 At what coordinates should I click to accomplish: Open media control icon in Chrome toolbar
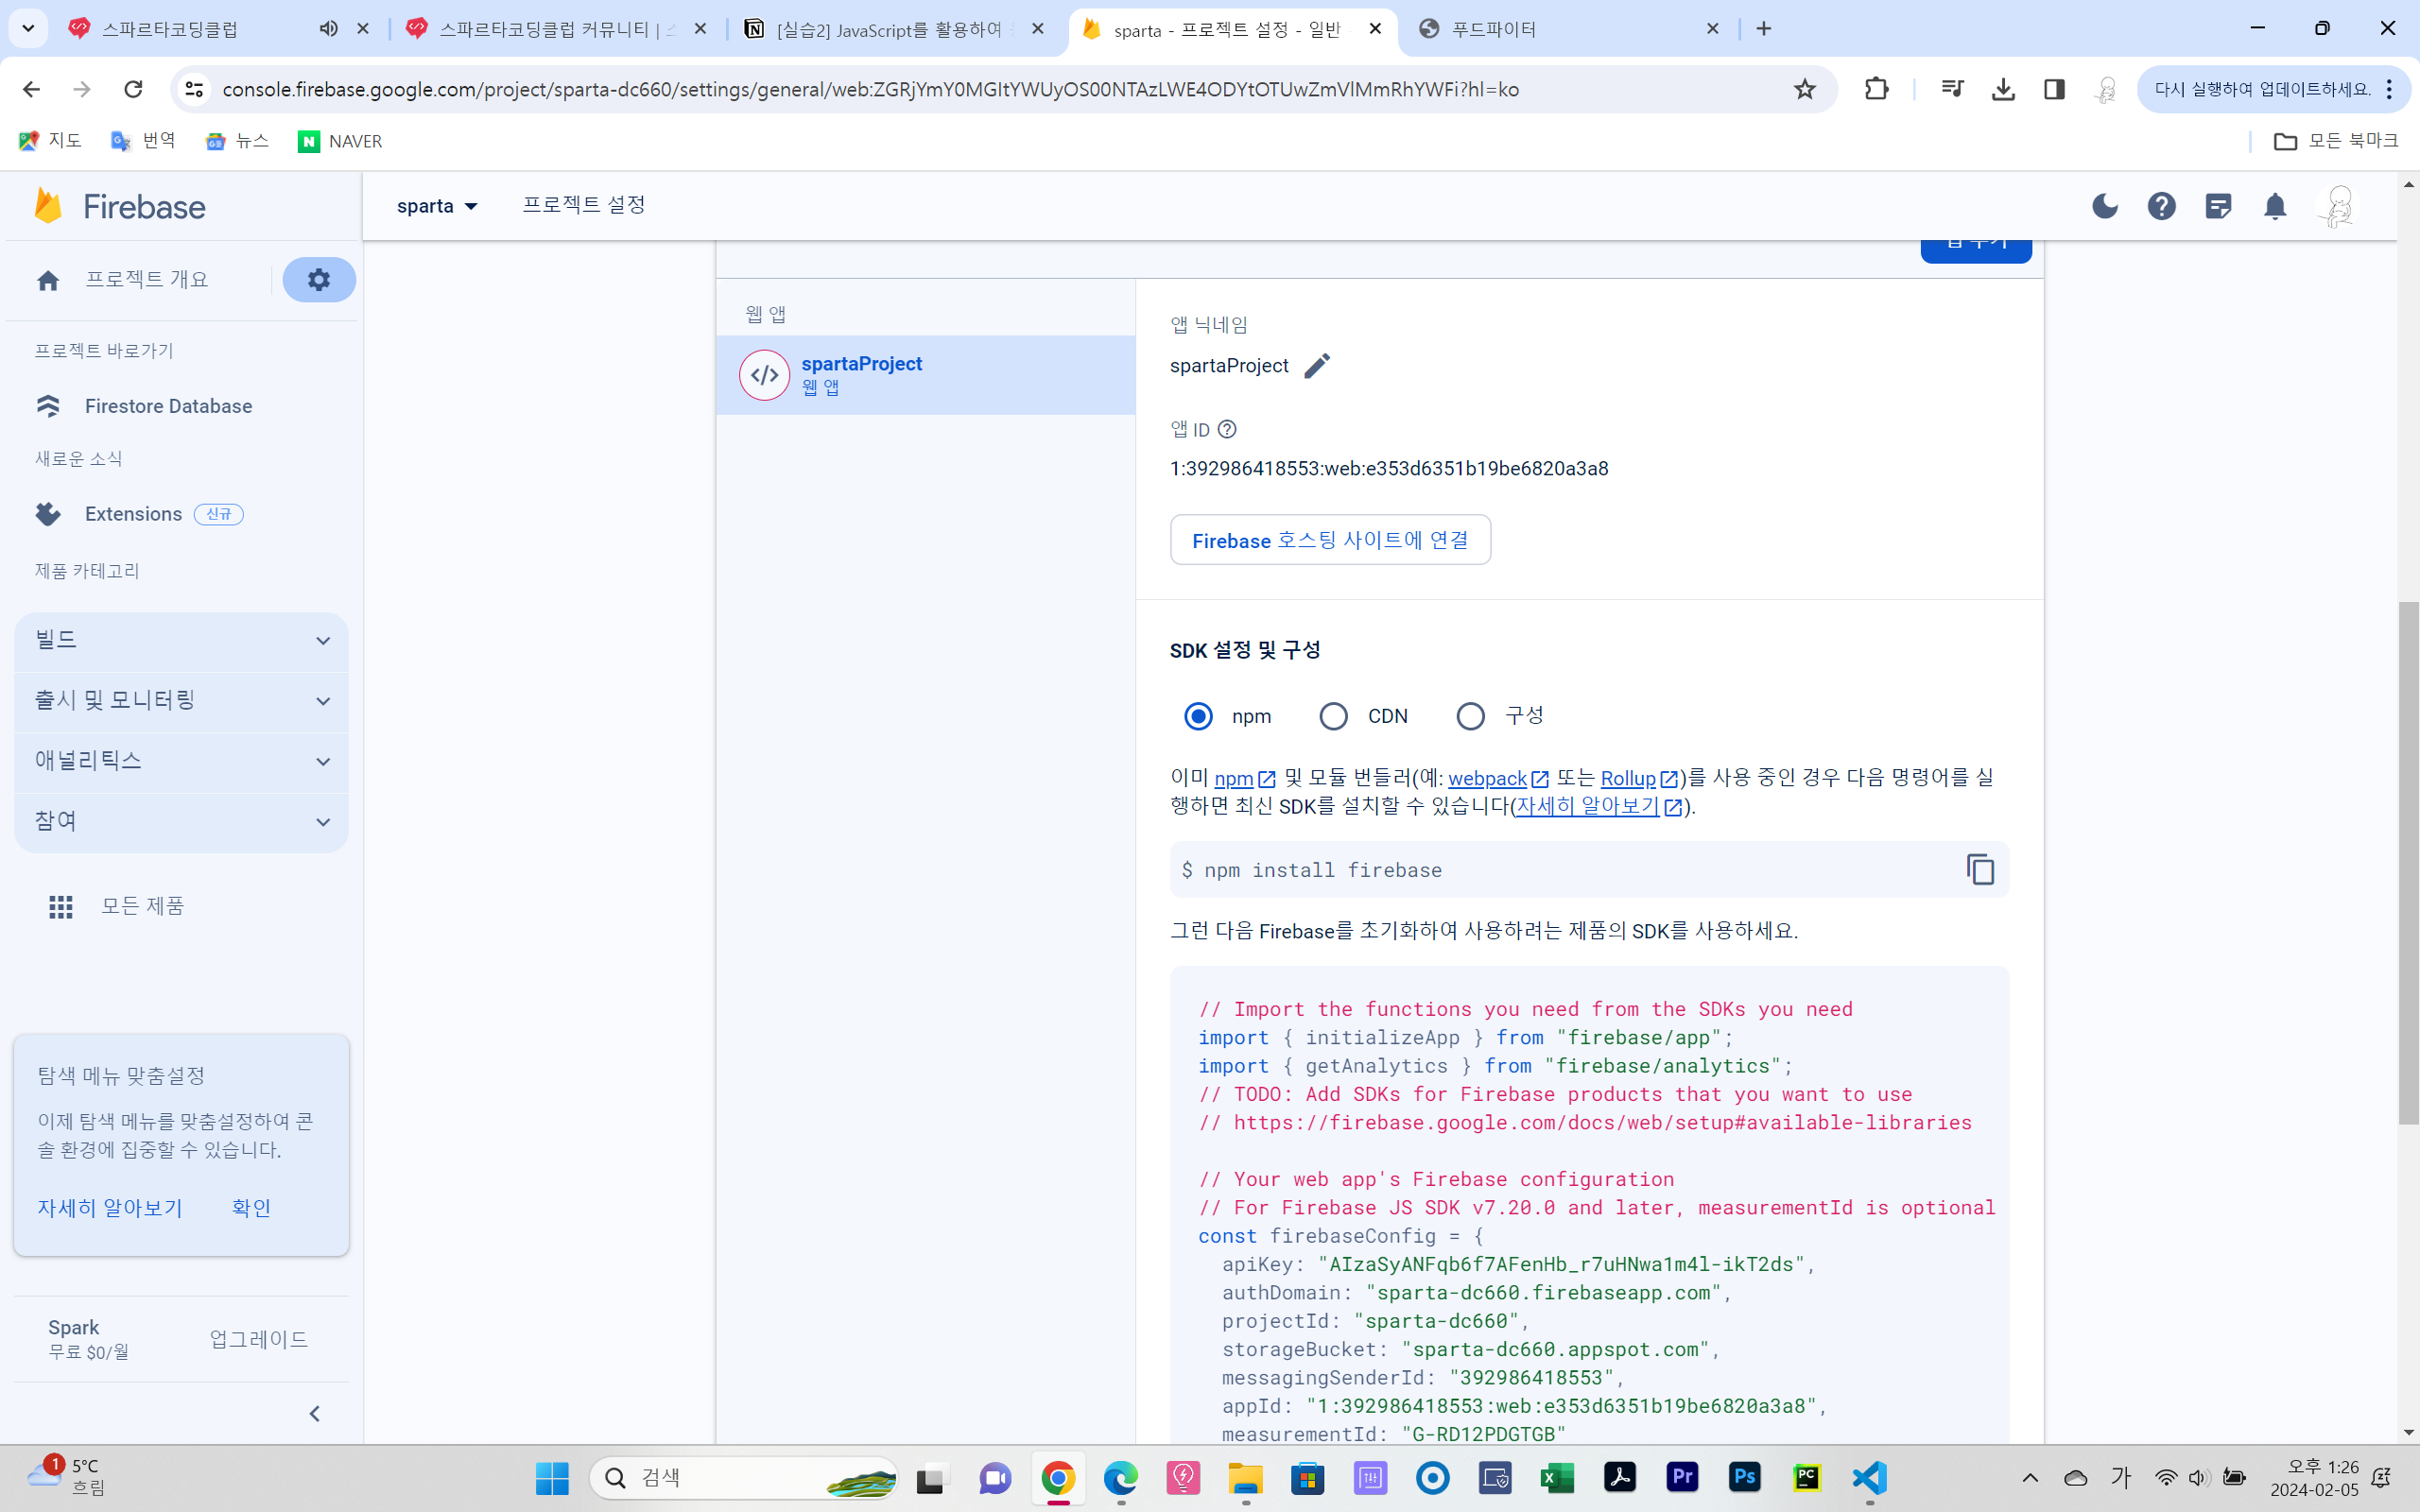coord(1951,89)
